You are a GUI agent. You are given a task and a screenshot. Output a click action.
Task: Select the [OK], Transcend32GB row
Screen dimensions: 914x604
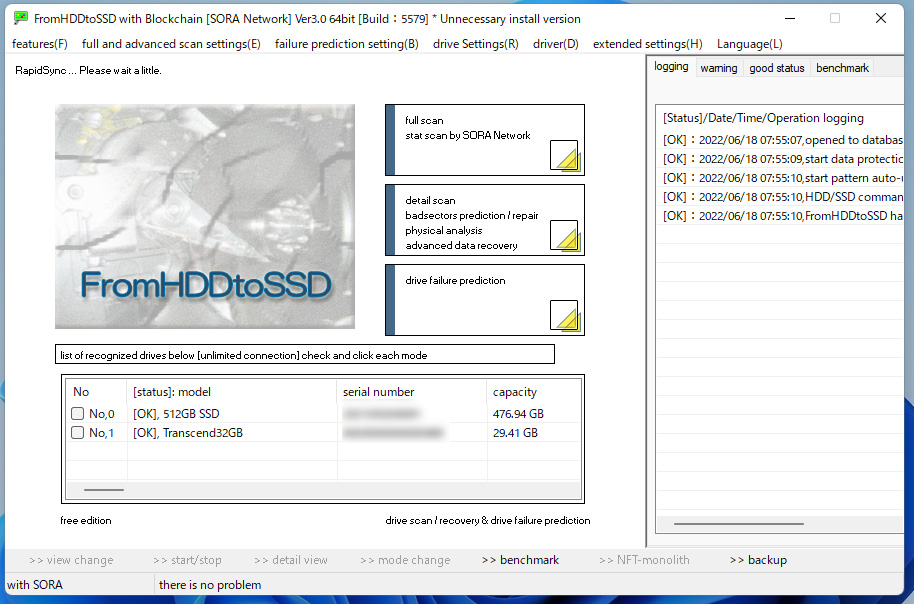point(324,433)
